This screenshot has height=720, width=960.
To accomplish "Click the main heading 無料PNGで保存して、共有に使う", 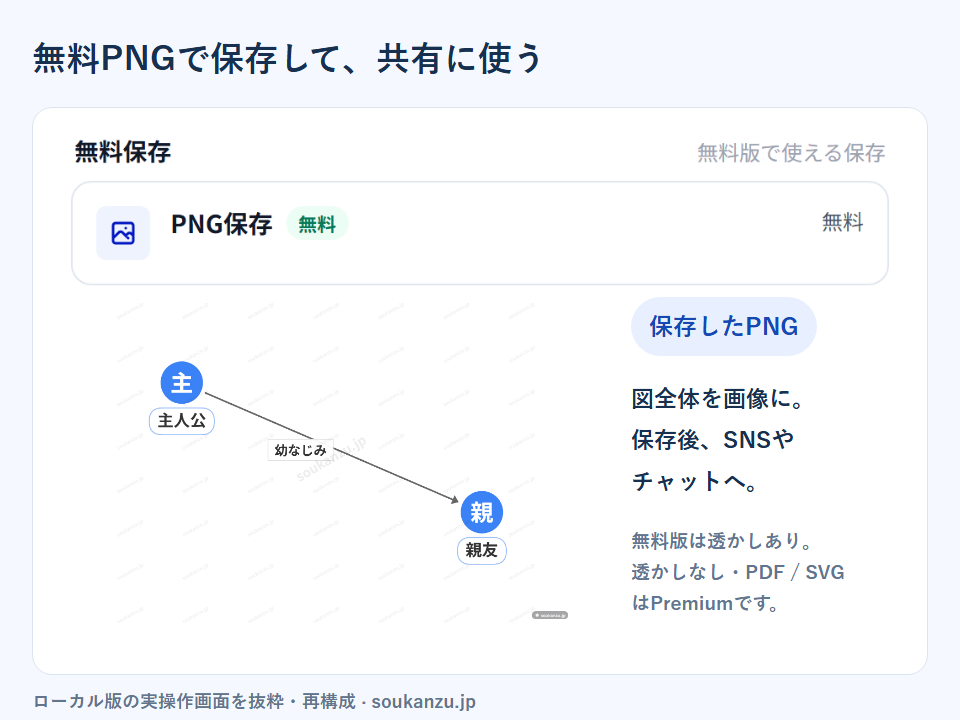I will (x=288, y=59).
